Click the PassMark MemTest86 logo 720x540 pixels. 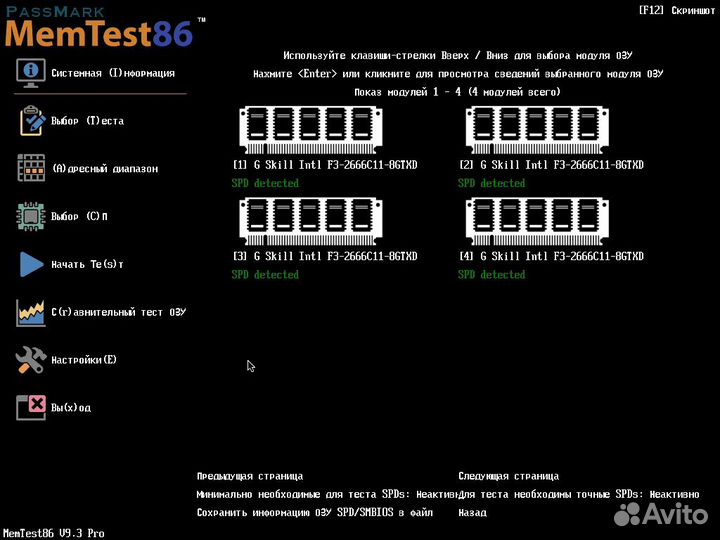coord(105,28)
